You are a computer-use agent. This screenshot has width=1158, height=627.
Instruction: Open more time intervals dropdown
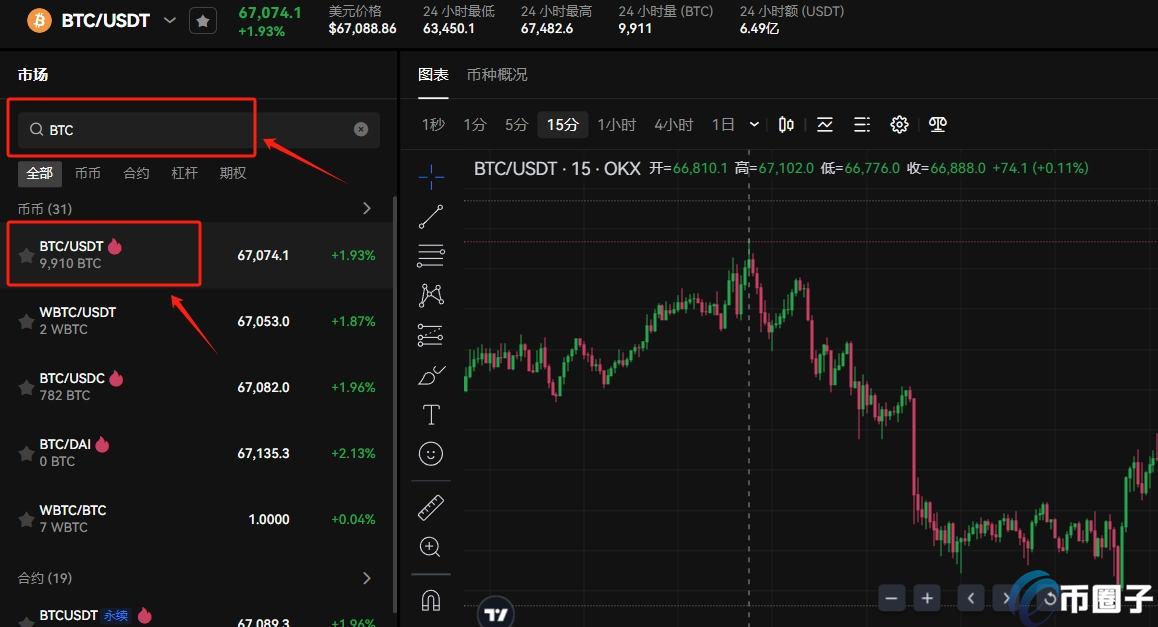(754, 125)
